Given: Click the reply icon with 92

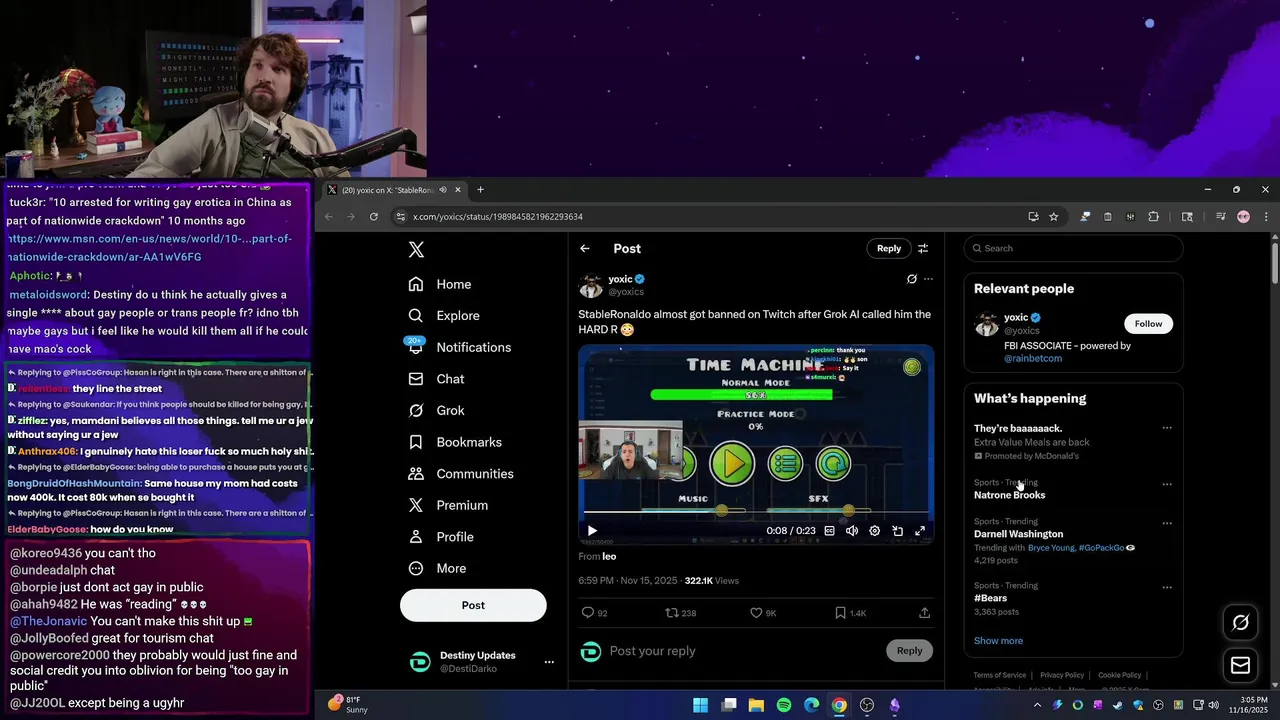Looking at the screenshot, I should coord(594,613).
